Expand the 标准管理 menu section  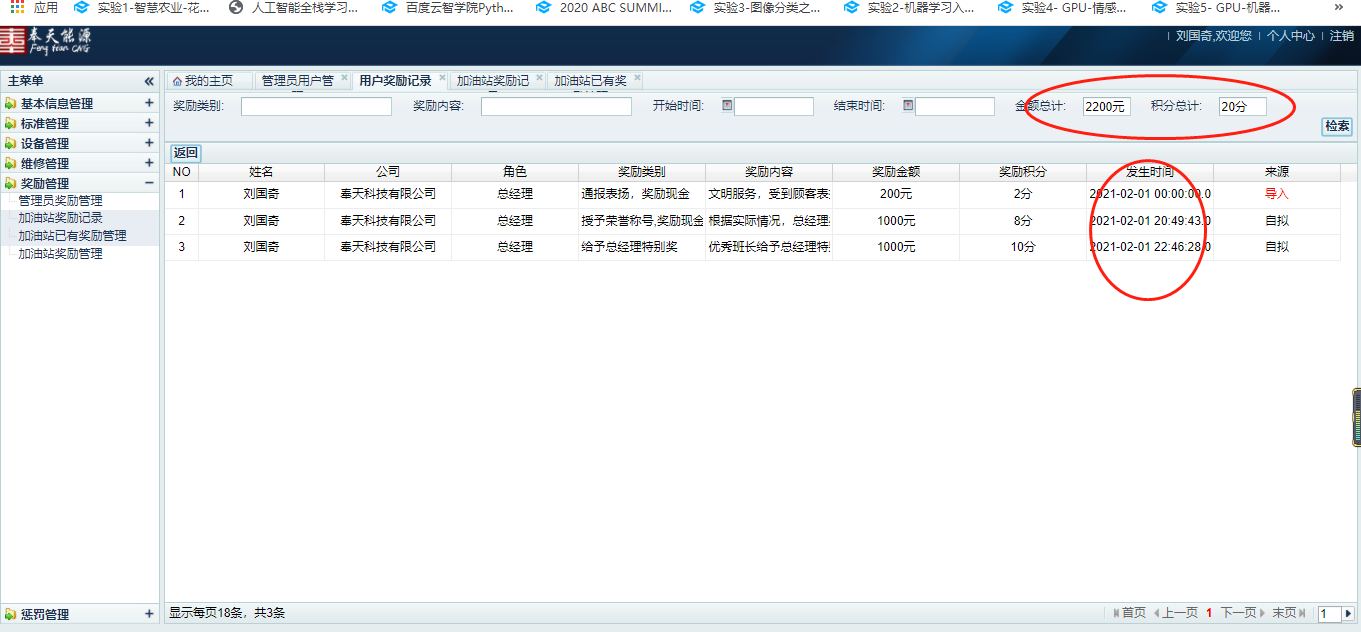tap(149, 123)
